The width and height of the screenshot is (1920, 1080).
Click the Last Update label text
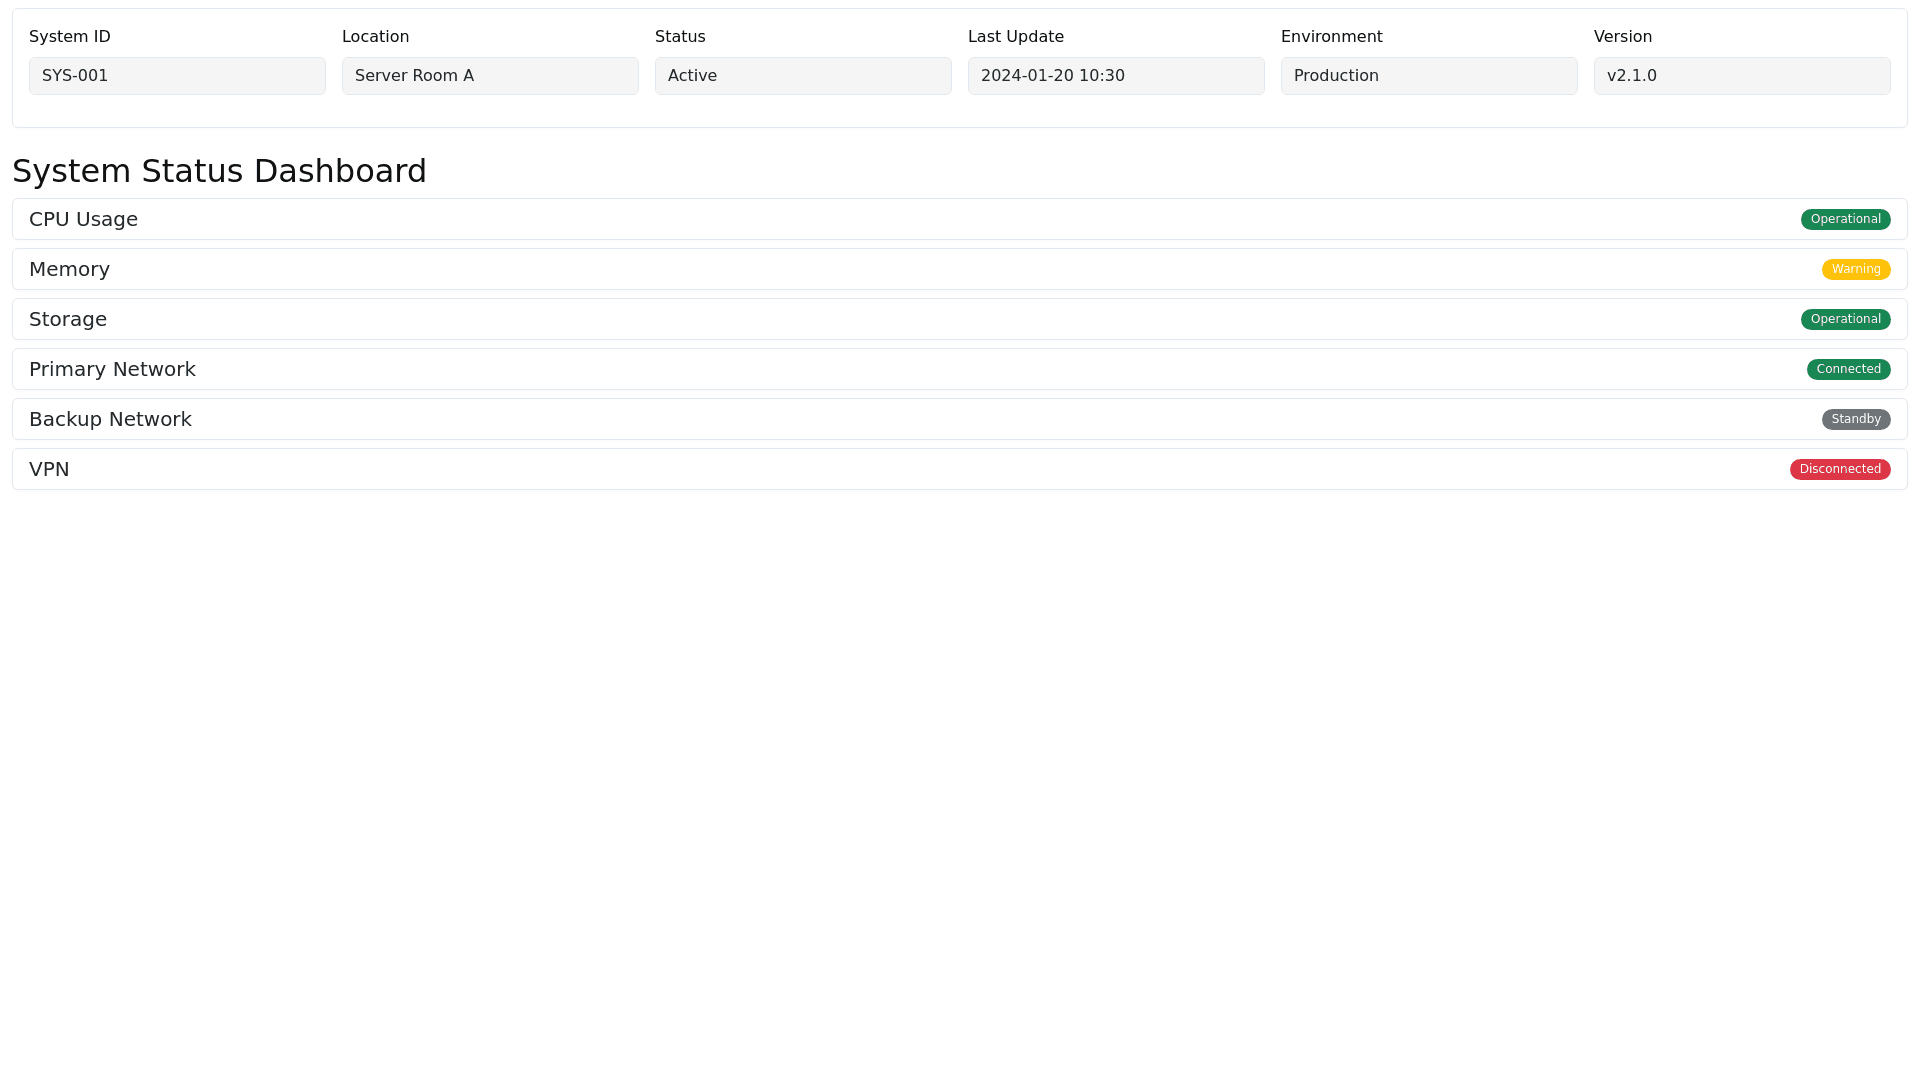(x=1015, y=37)
